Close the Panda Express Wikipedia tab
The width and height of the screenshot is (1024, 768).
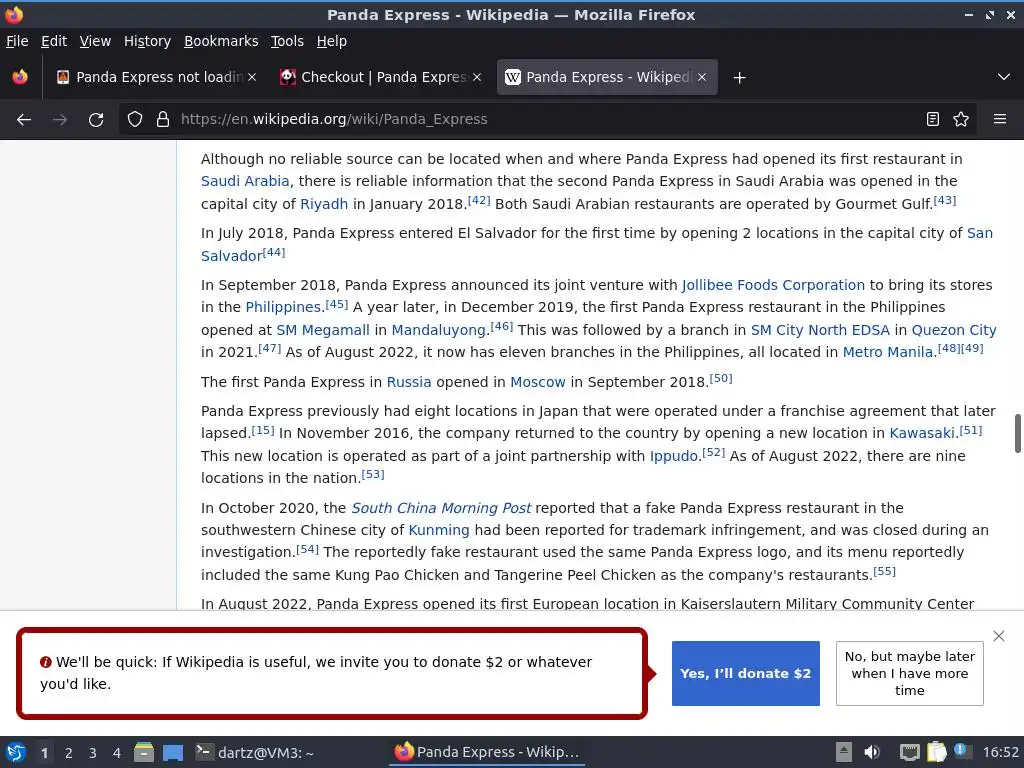click(x=702, y=77)
